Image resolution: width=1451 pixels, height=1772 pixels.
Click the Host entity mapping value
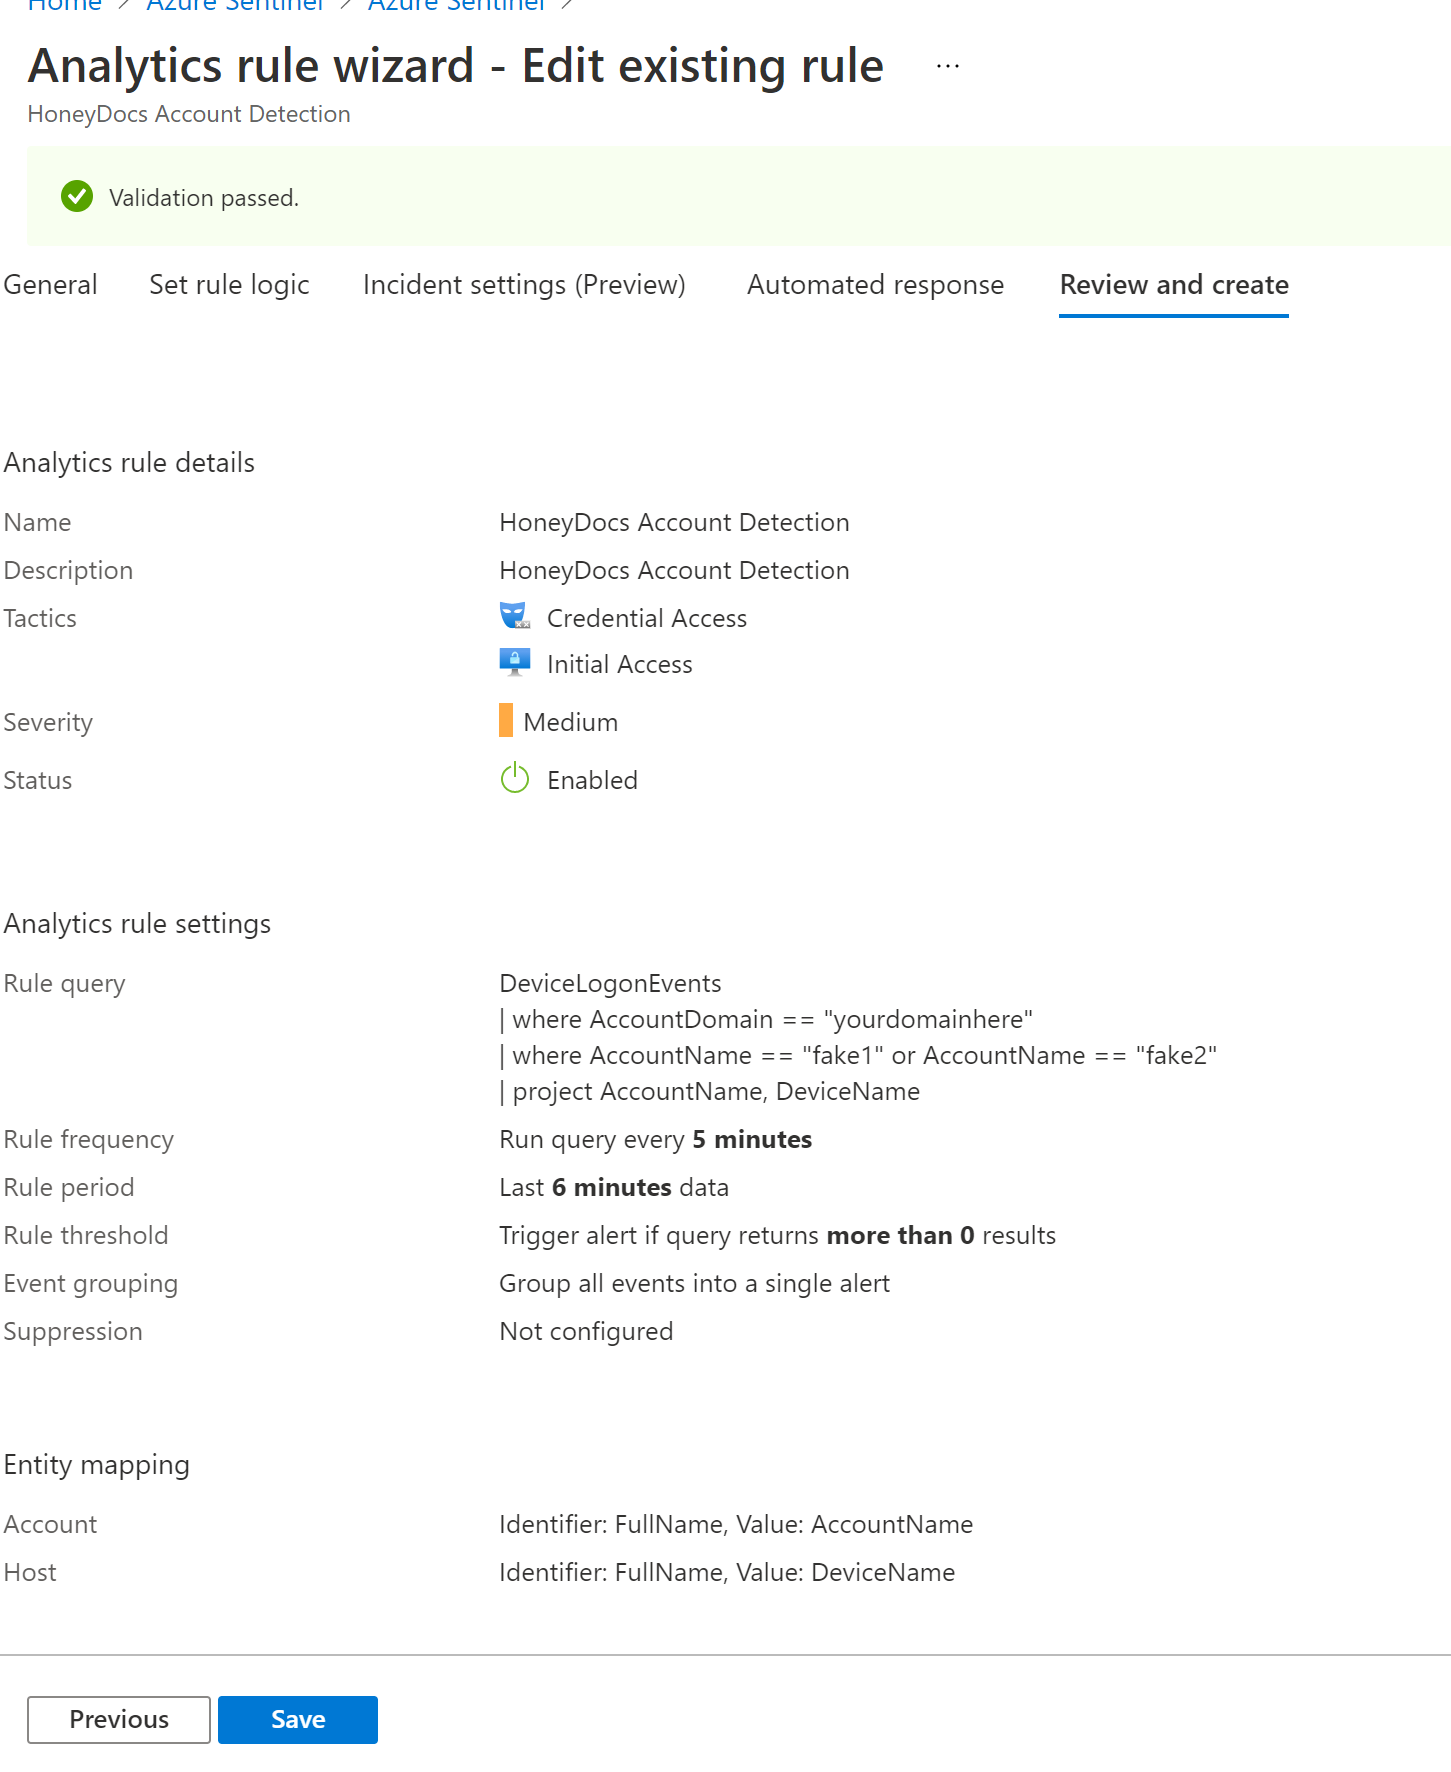tap(727, 1572)
